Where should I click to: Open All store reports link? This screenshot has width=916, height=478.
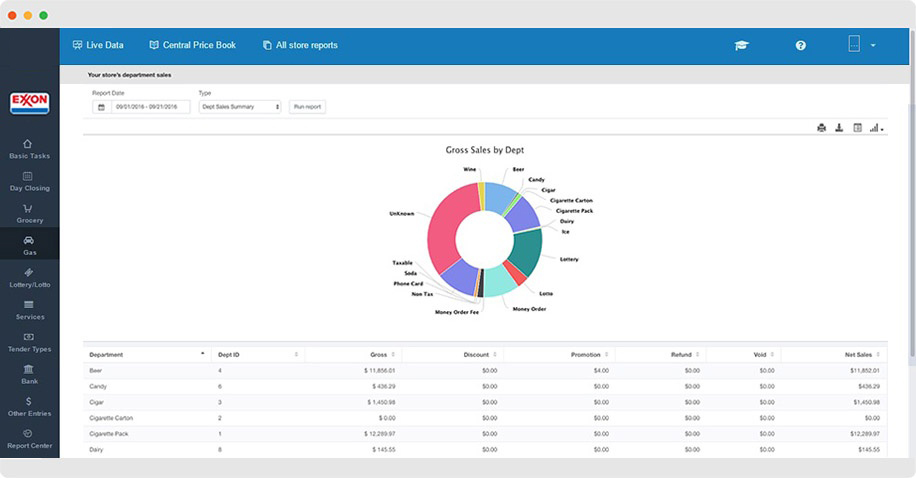pos(300,45)
